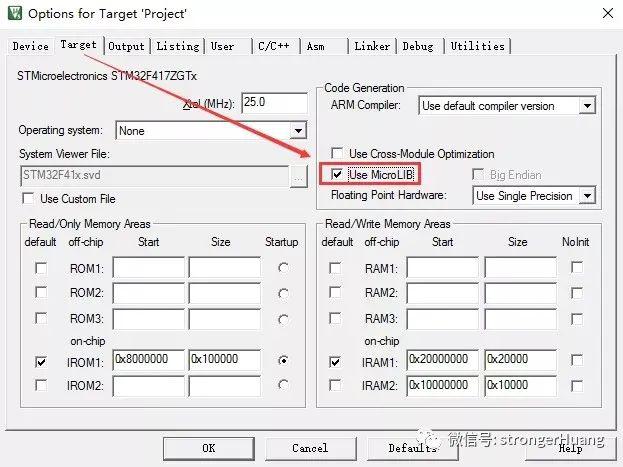Uncheck the Use MicroLIB checkbox
This screenshot has height=467, width=623.
coord(337,174)
